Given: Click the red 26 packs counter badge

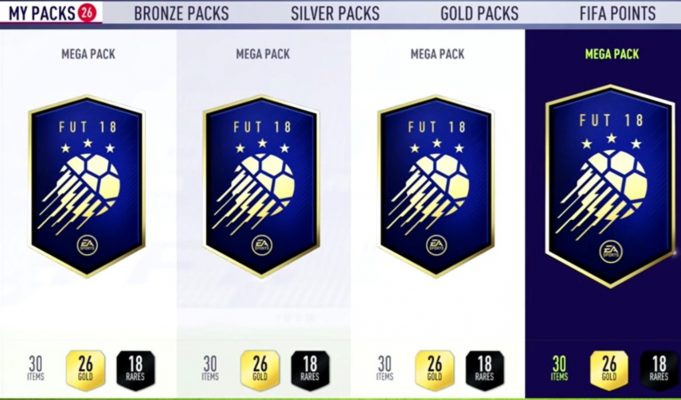Looking at the screenshot, I should click(87, 13).
